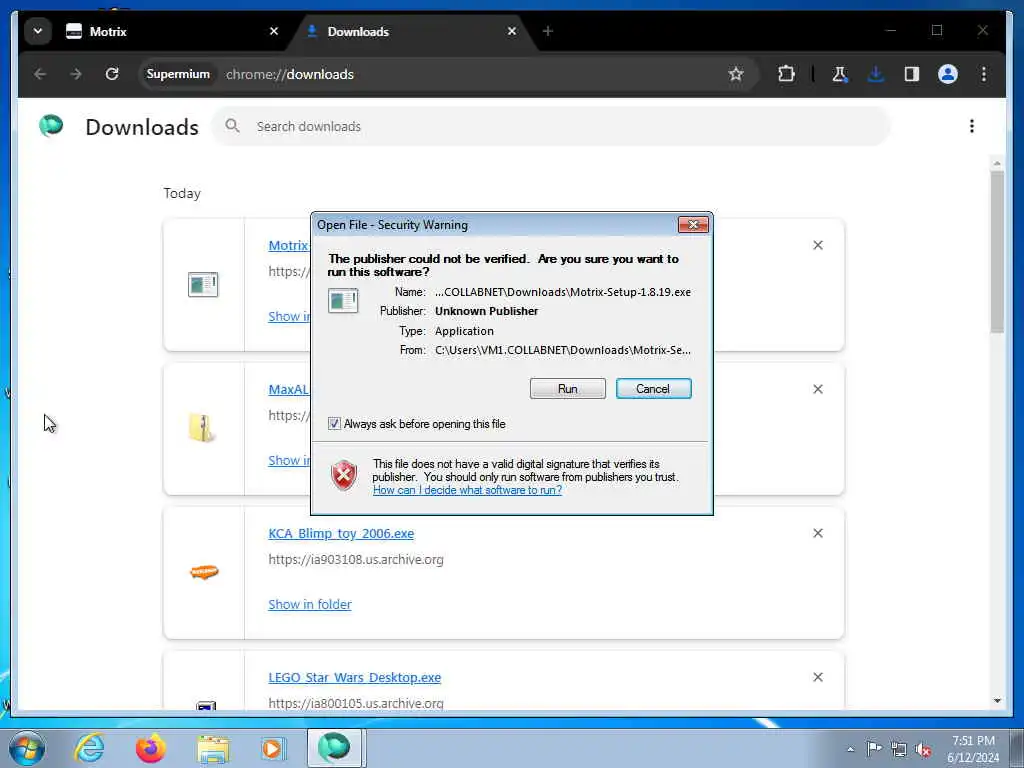Viewport: 1024px width, 768px height.
Task: Click the Motrix installer file icon in downloads list
Action: pyautogui.click(x=203, y=284)
